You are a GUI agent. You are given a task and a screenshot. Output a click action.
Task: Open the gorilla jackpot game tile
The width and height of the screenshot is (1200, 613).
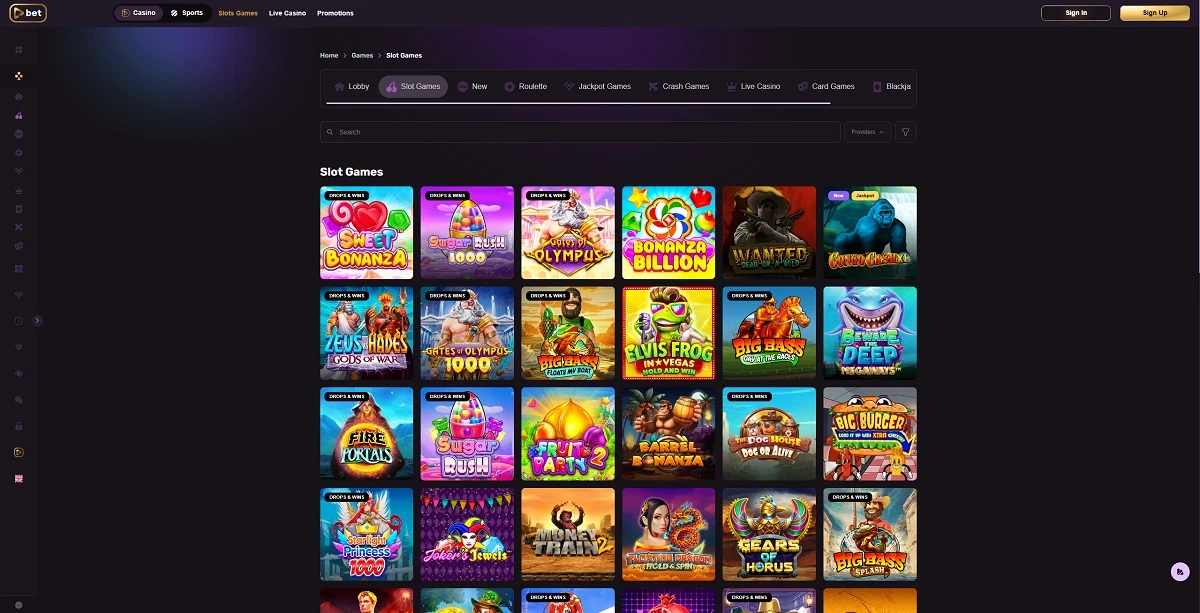click(870, 232)
